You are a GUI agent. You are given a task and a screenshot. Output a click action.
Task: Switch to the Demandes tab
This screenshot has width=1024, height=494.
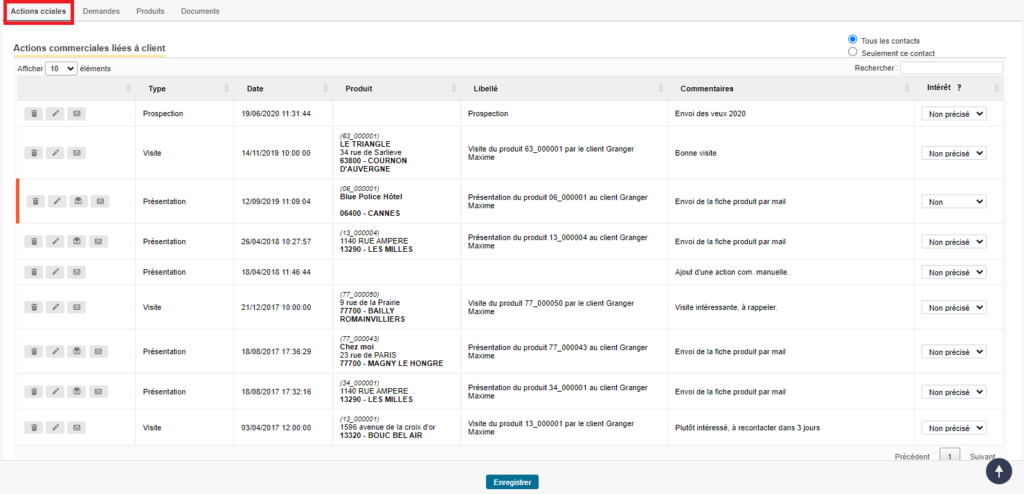101,11
